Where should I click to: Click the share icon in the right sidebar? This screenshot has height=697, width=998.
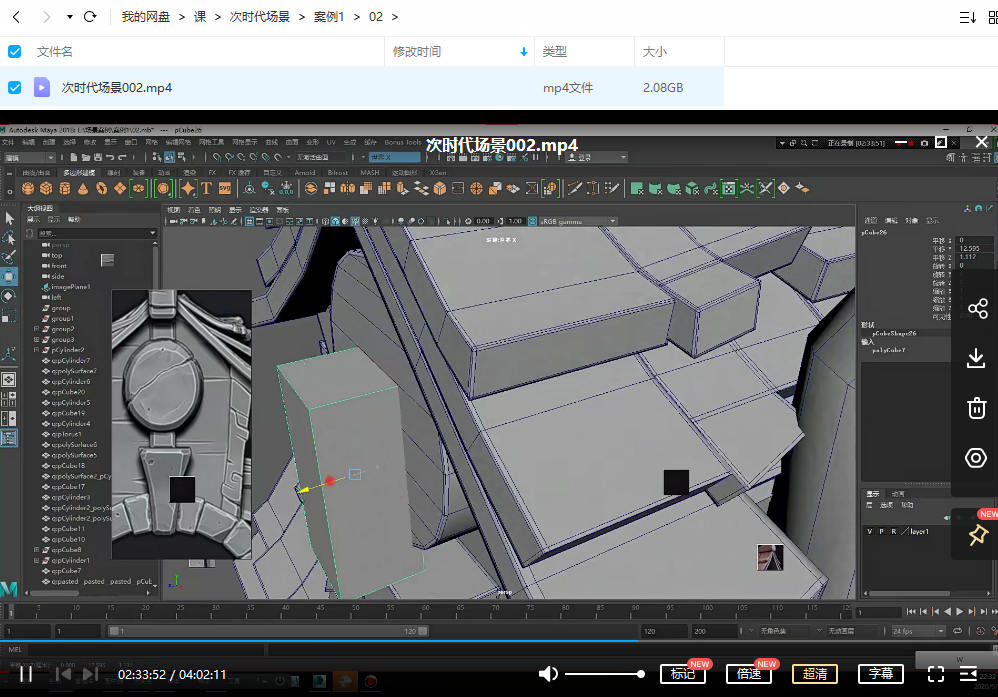[x=977, y=310]
